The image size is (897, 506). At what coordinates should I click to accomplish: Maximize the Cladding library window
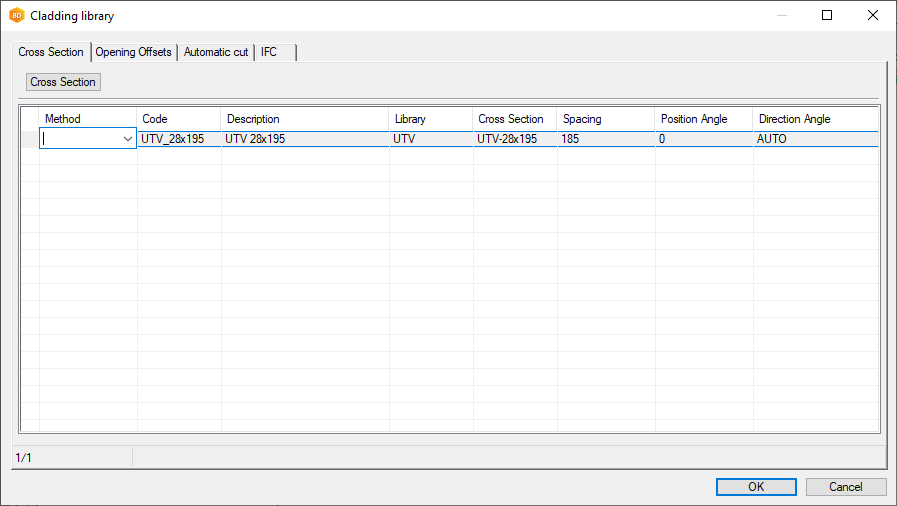click(827, 15)
